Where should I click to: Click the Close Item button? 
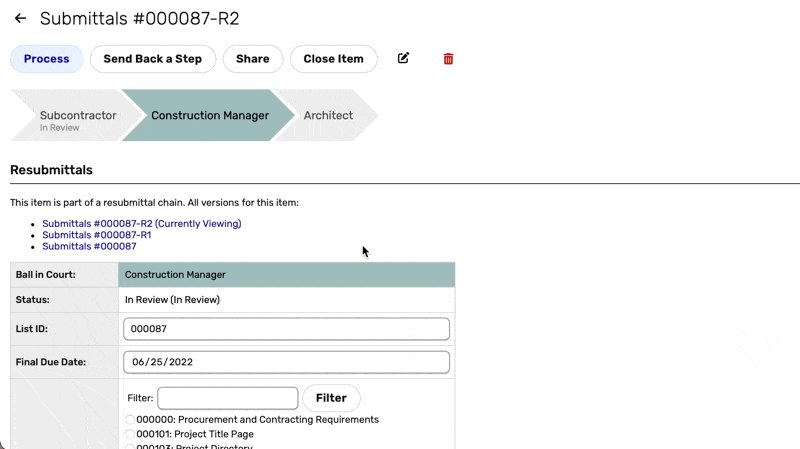(x=333, y=59)
